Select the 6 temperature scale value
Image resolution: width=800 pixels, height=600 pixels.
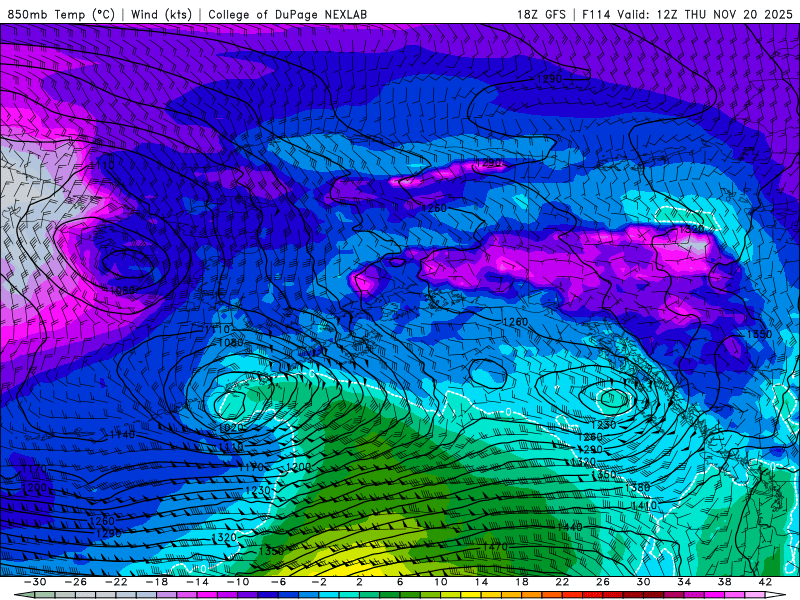[400, 582]
